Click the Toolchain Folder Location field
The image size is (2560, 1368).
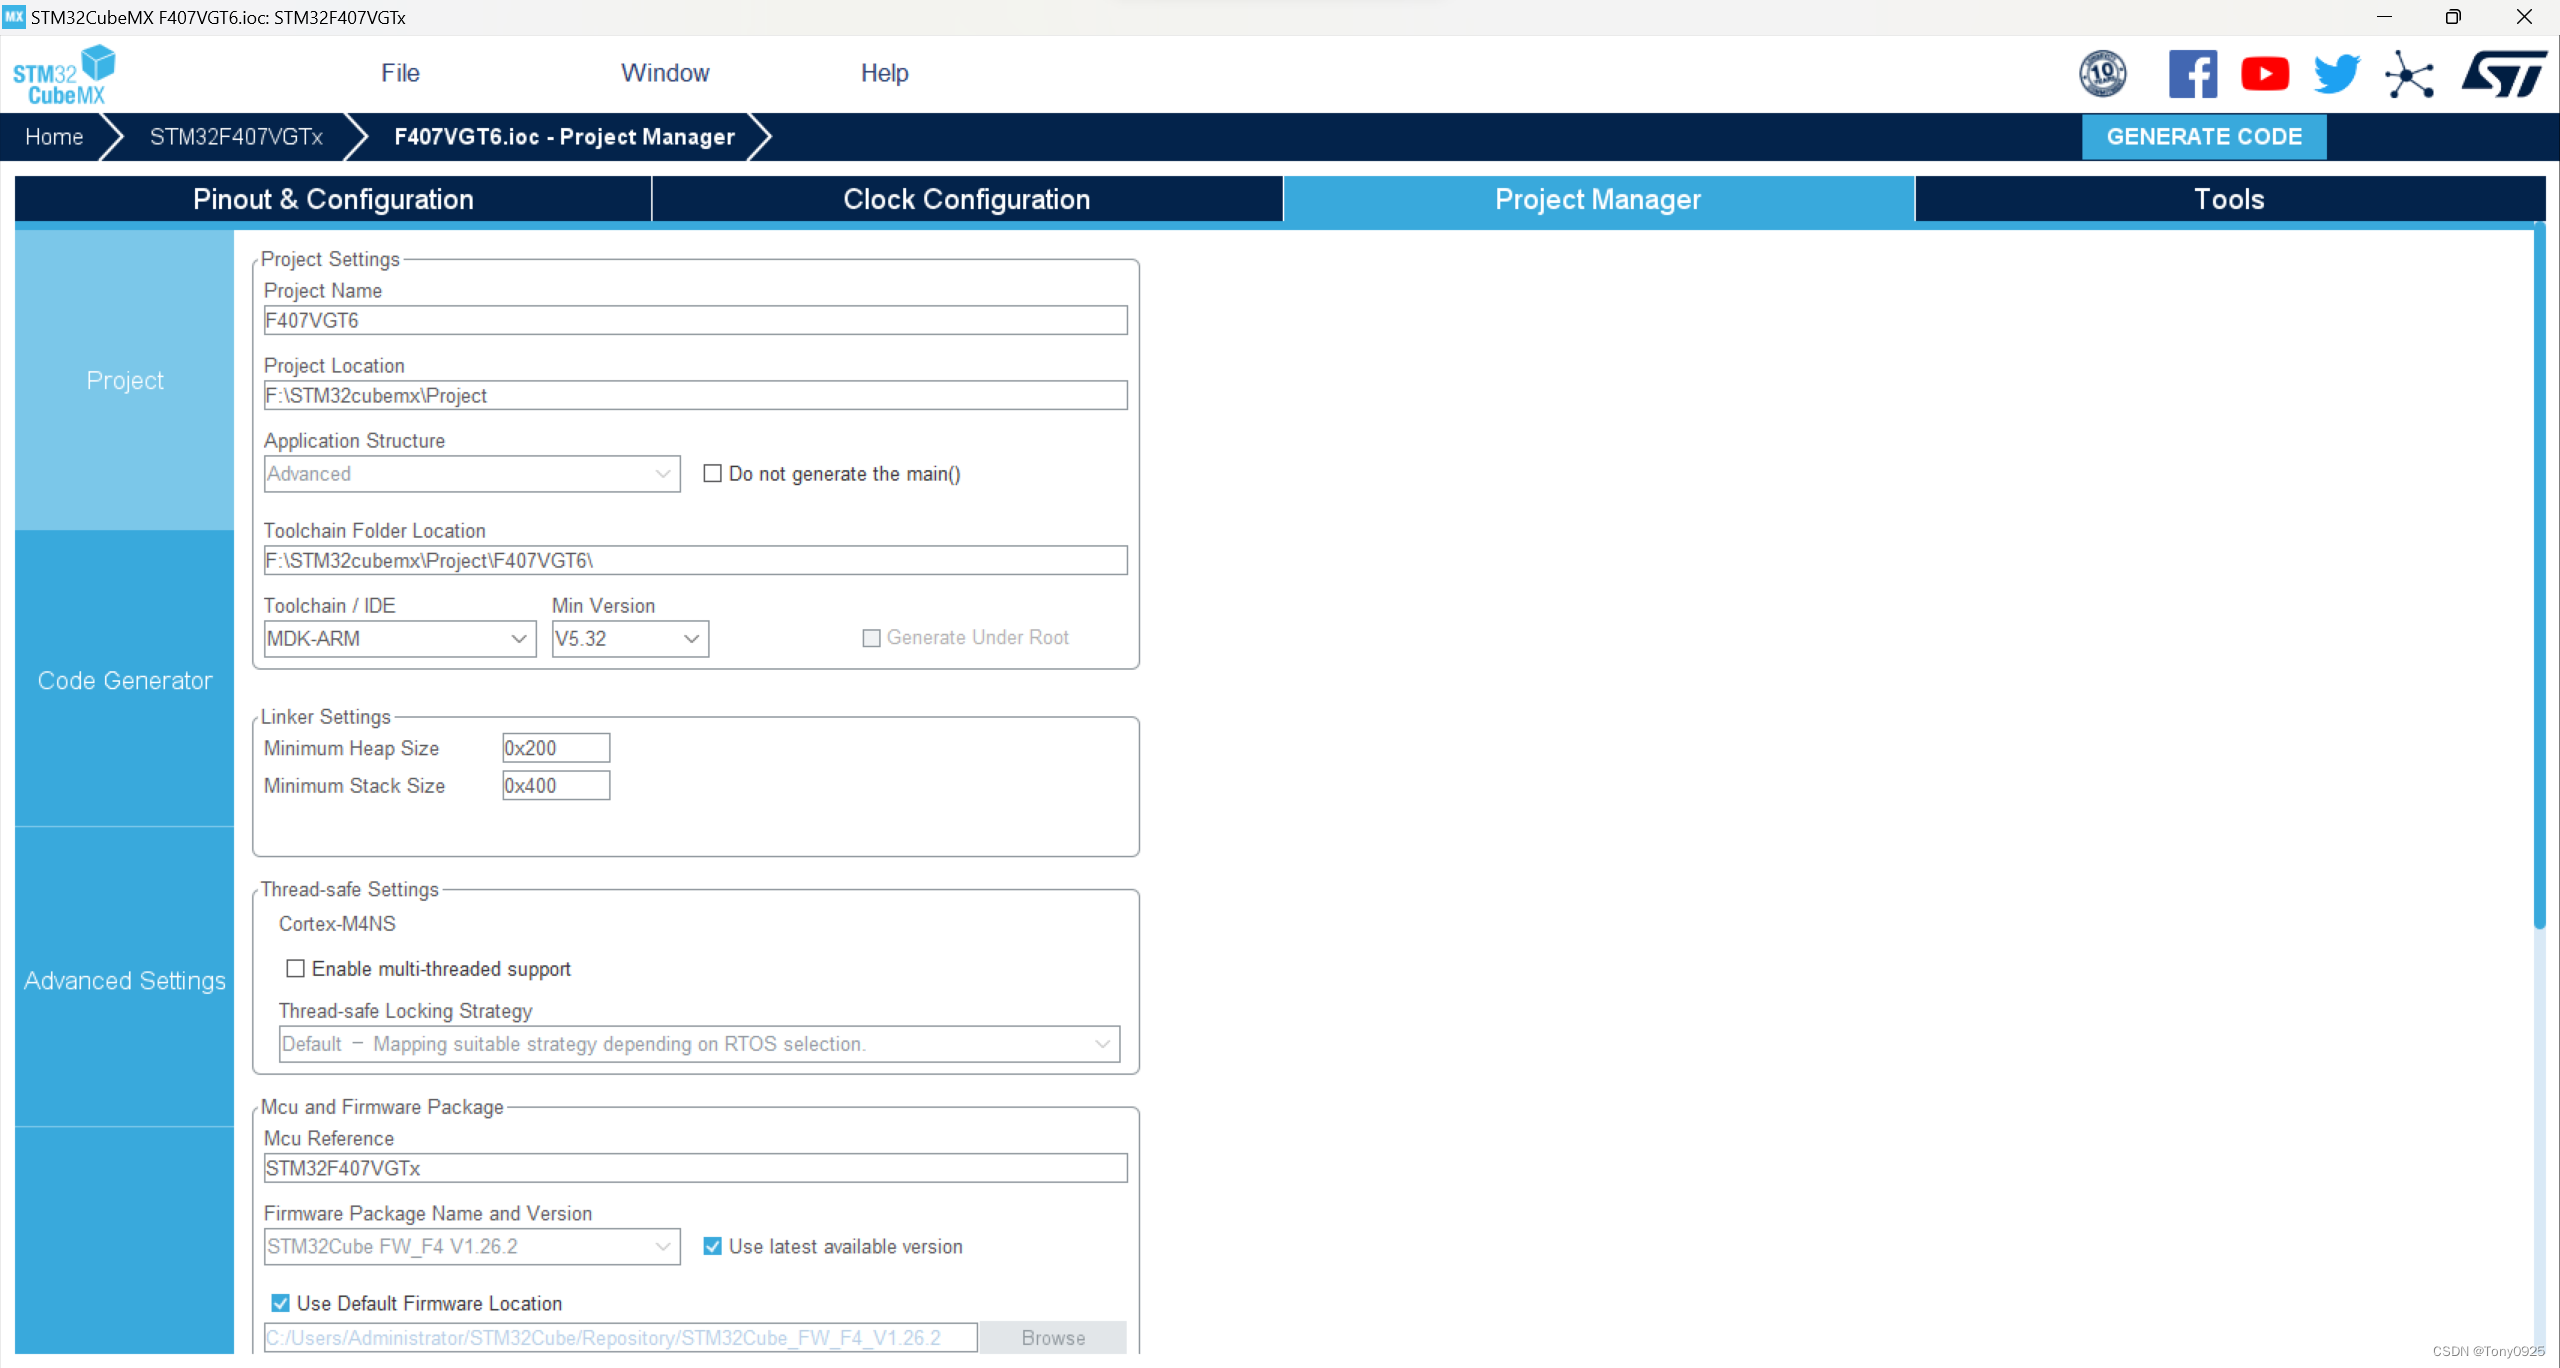[x=695, y=560]
